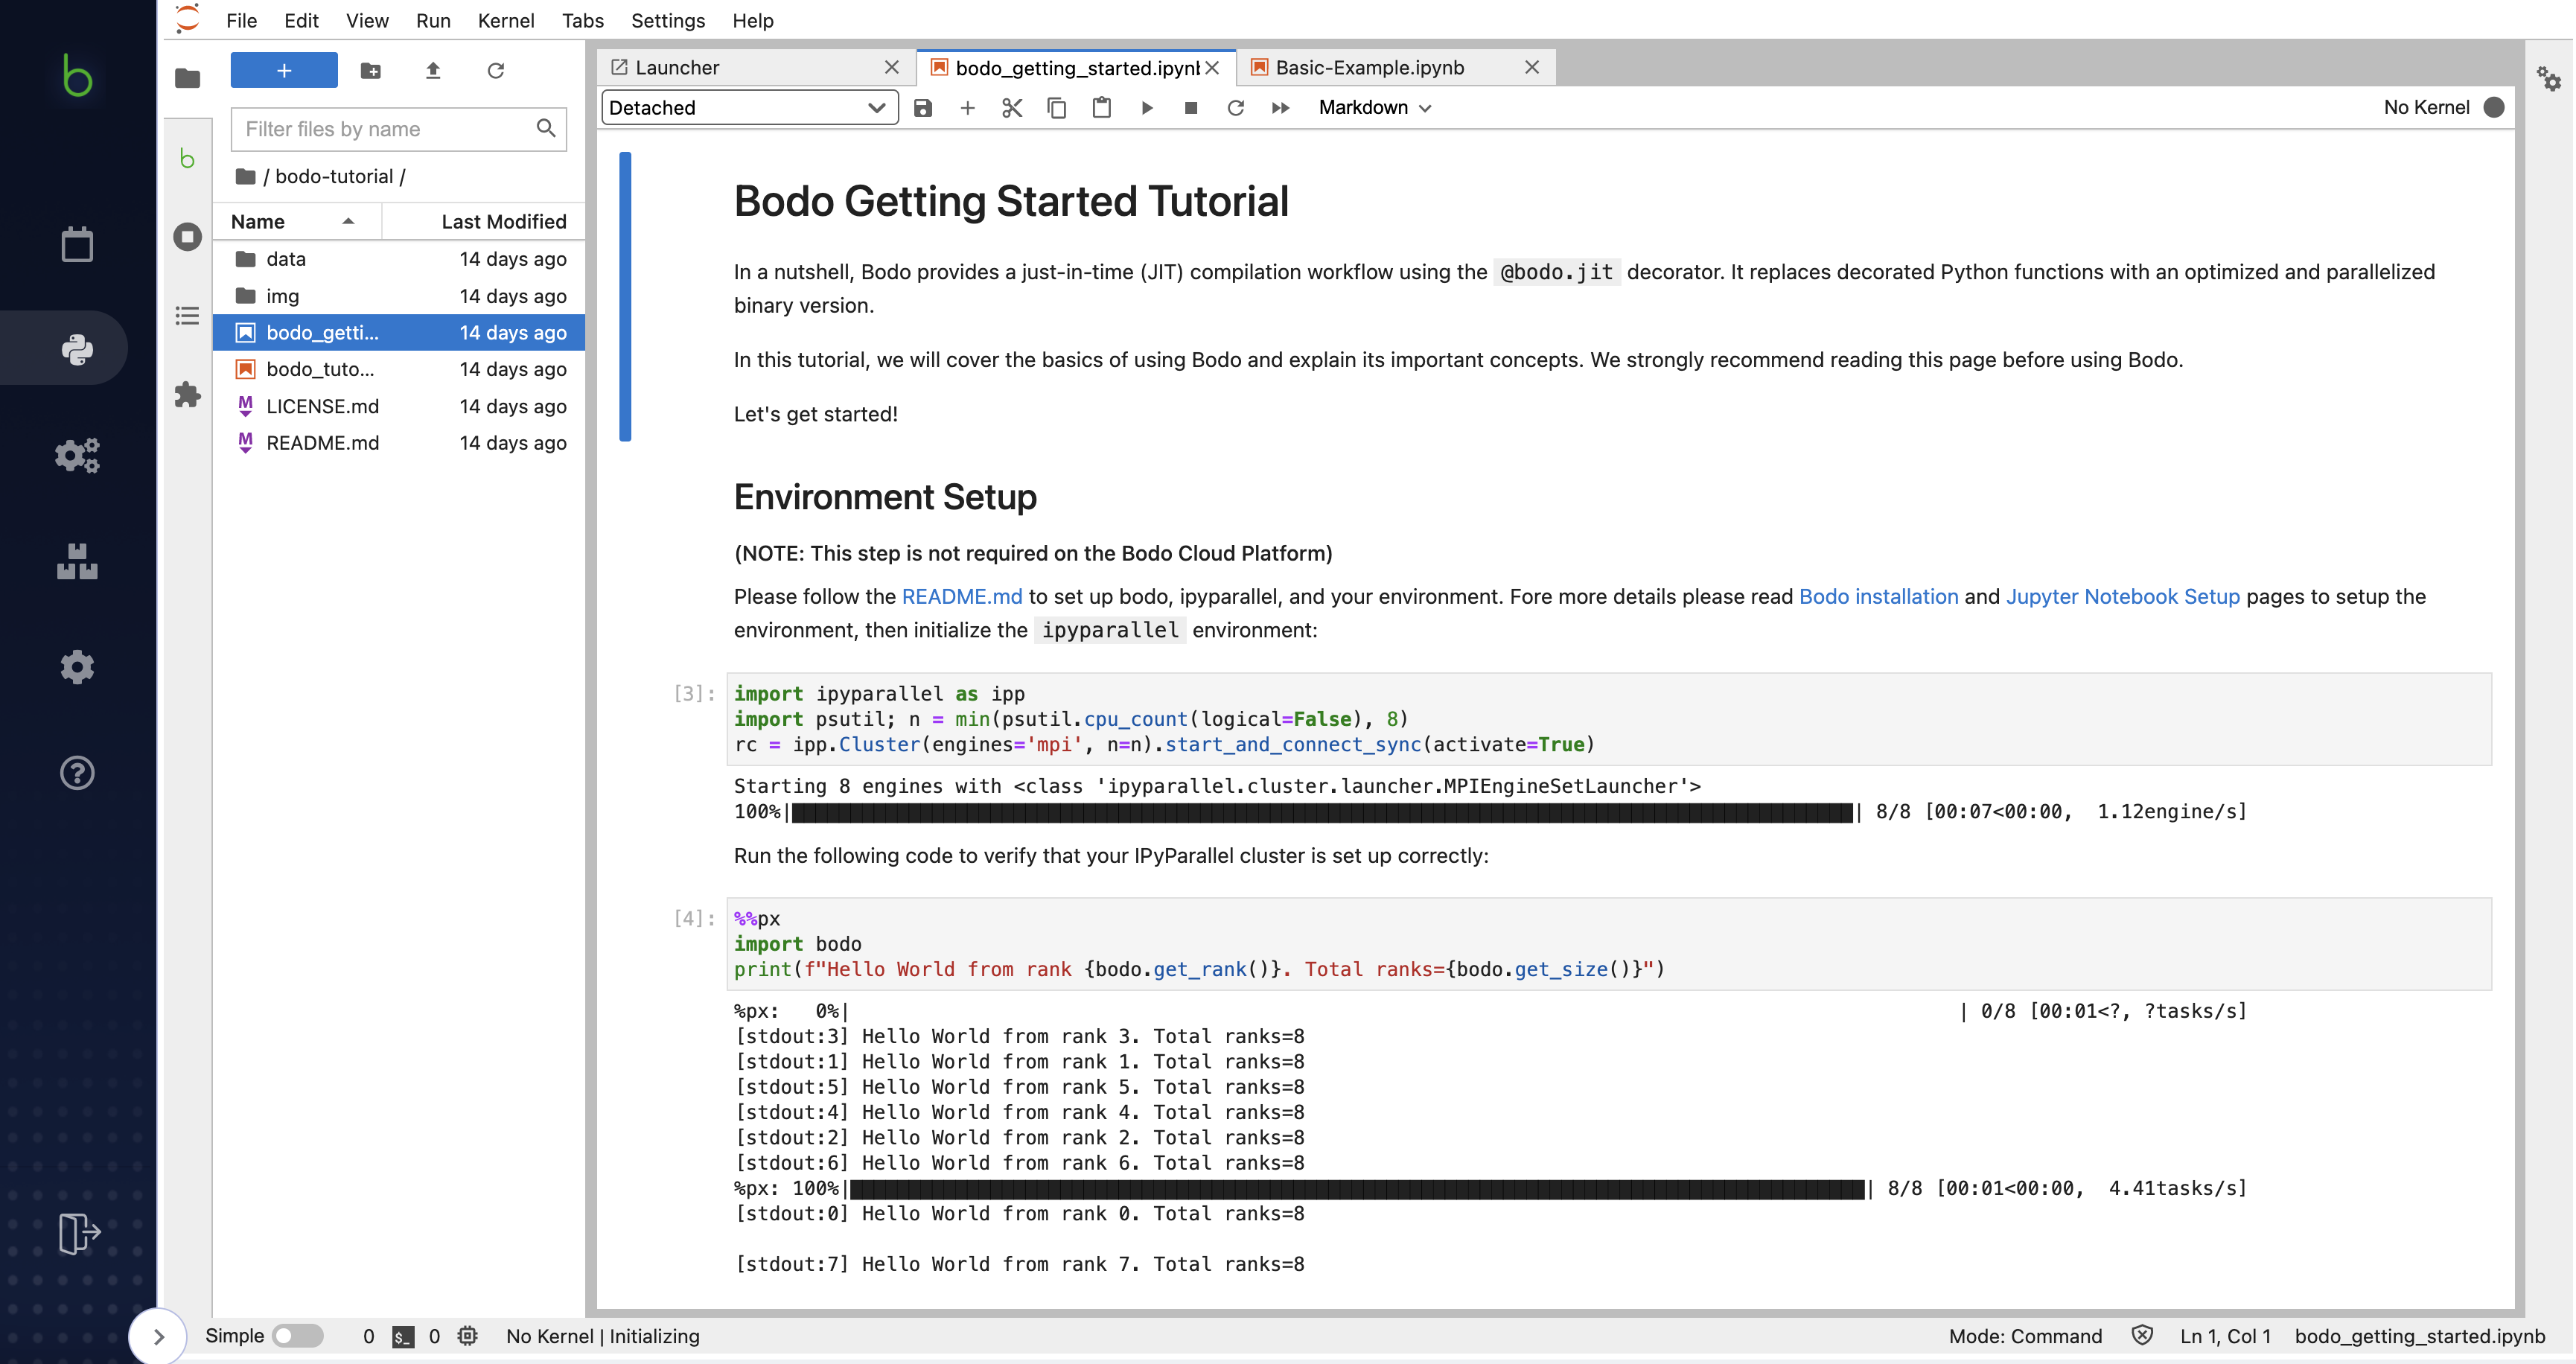Screen dimensions: 2576x1364
Task: Open the clusters blocks icon in sidebar
Action: point(77,561)
